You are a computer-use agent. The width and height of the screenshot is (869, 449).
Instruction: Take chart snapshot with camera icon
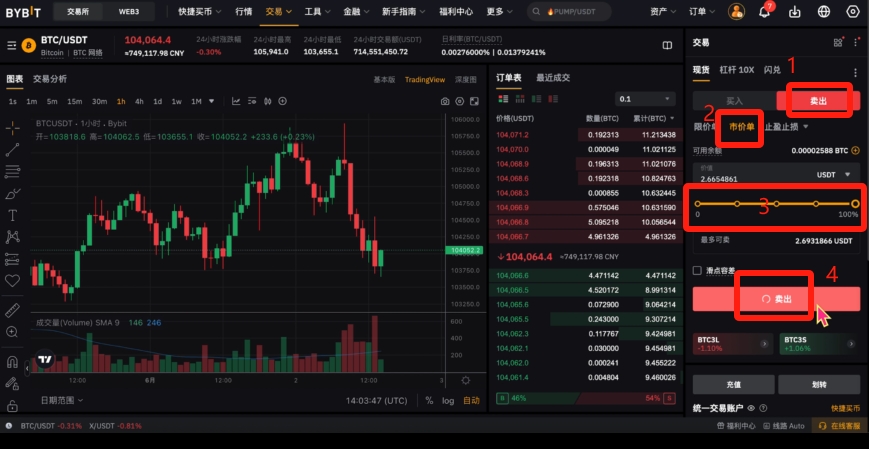point(445,101)
